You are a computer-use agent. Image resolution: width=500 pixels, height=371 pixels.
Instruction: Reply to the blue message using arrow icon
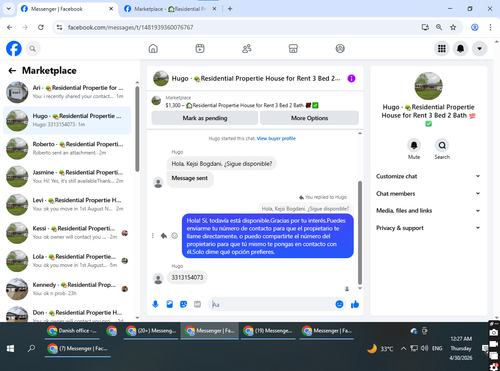164,236
